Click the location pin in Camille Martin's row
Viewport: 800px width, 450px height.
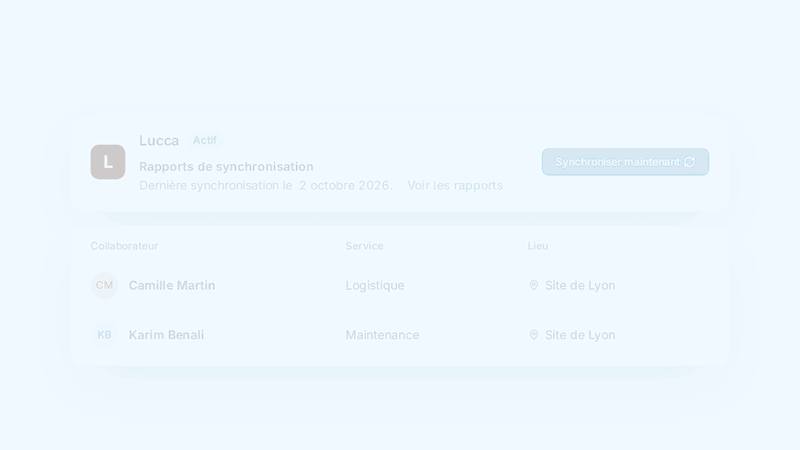(x=534, y=285)
